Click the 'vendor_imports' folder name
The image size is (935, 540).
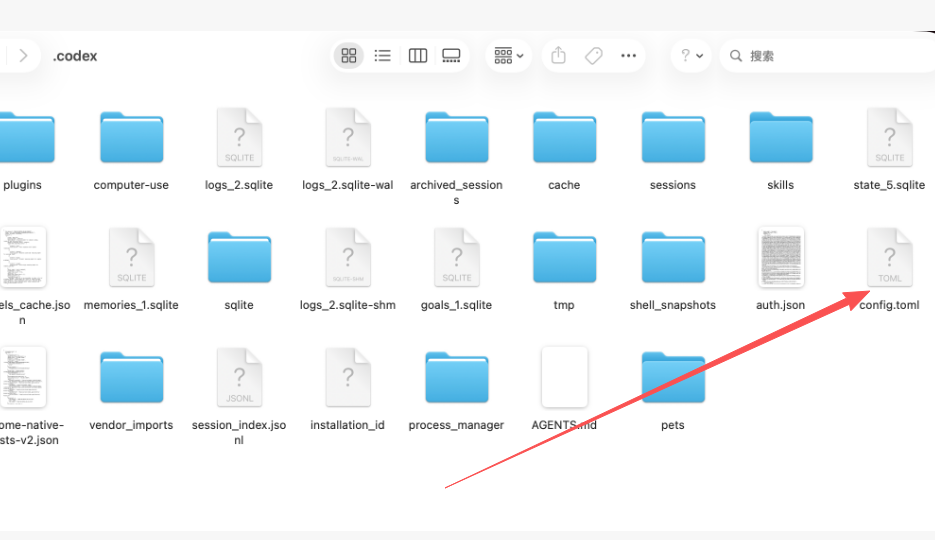pos(131,425)
